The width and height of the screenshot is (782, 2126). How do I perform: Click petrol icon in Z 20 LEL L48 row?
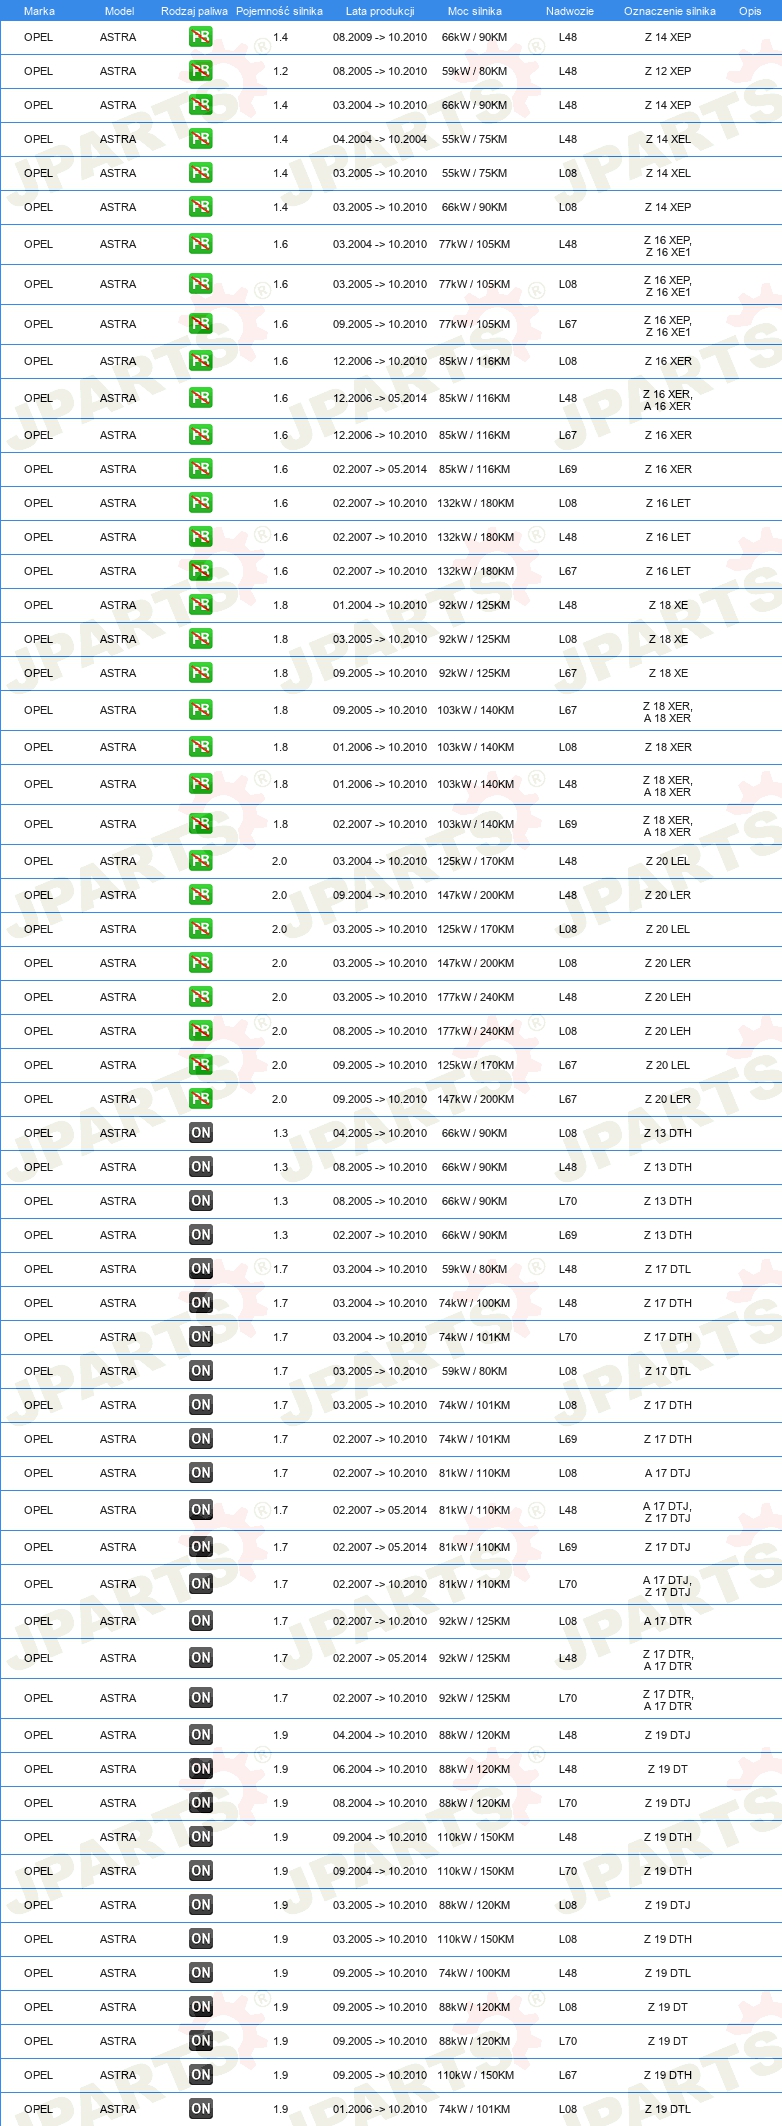point(201,861)
